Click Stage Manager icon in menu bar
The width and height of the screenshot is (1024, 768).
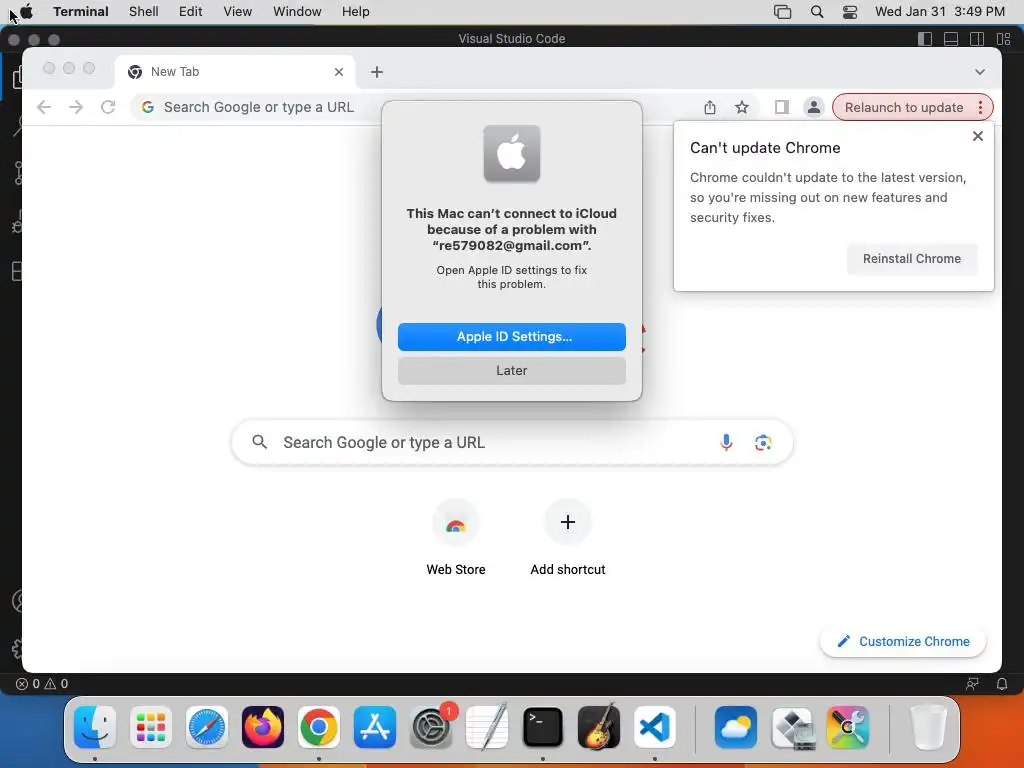click(x=782, y=12)
